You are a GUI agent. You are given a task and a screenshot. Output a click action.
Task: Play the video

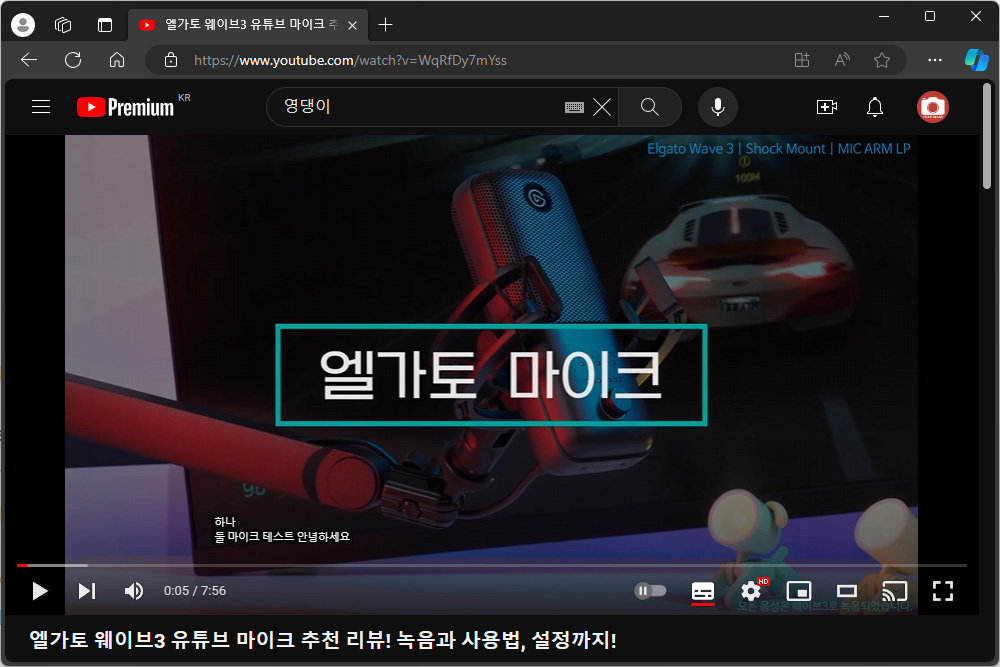40,591
